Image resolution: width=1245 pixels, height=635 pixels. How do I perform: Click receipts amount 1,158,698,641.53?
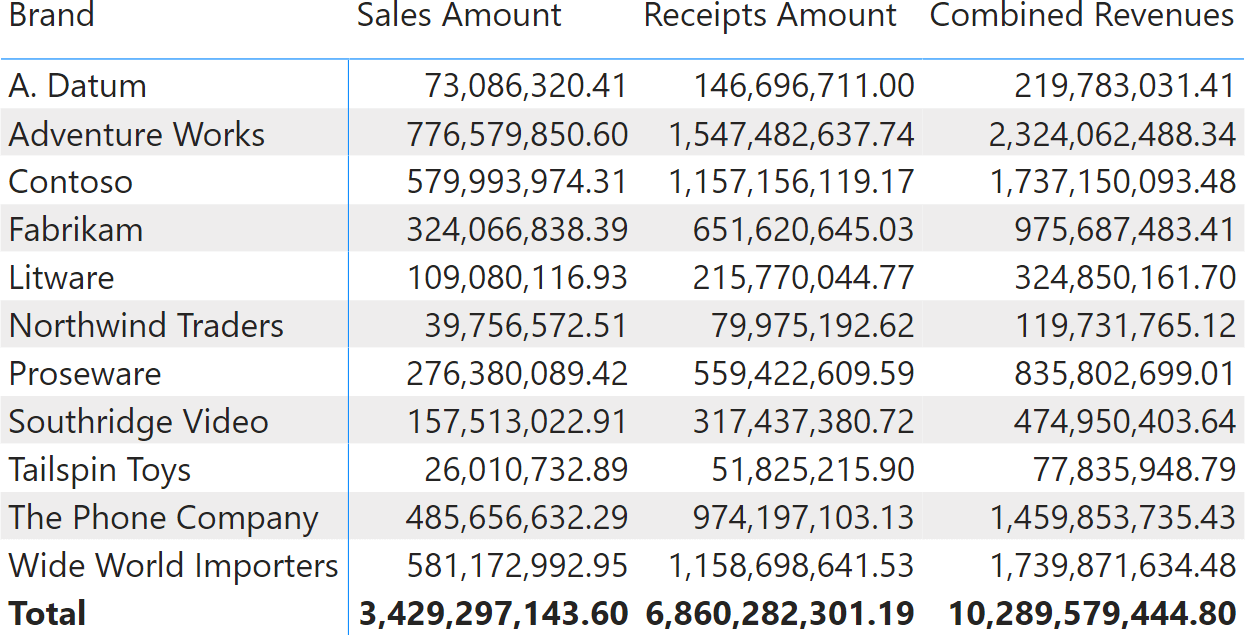(791, 566)
